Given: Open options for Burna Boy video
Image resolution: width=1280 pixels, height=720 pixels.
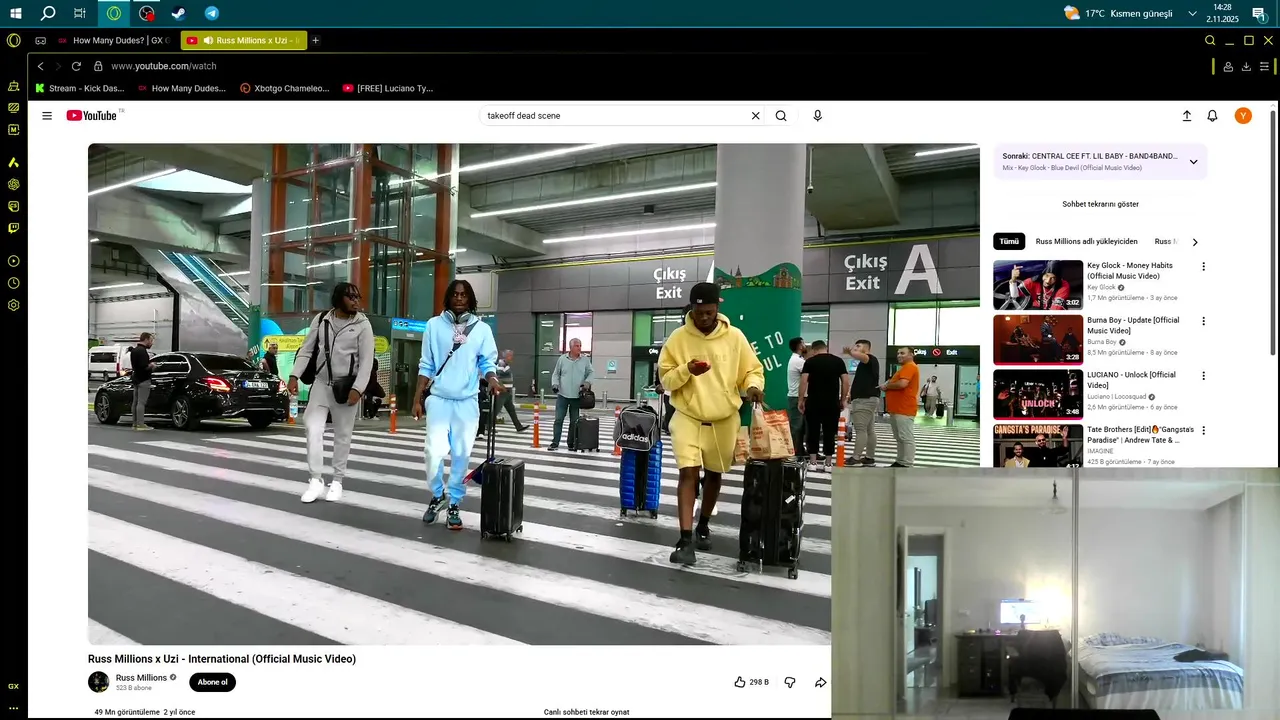Looking at the screenshot, I should (1203, 322).
